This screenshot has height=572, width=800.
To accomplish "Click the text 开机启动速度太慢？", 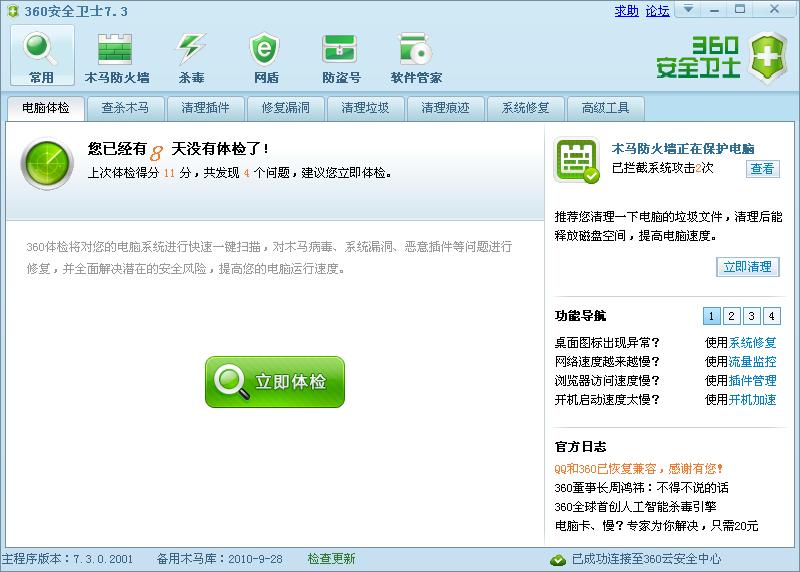I will (607, 400).
